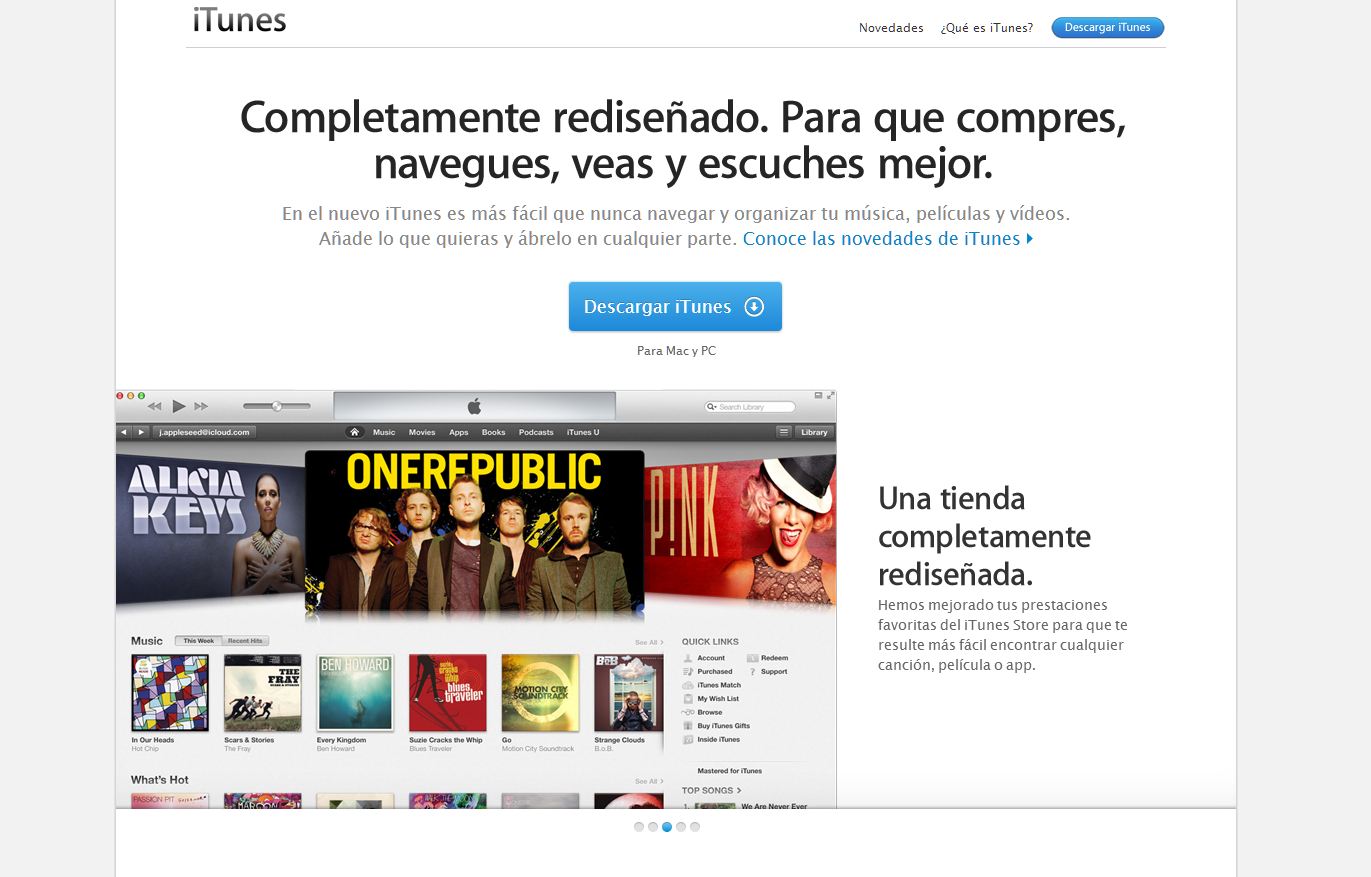The height and width of the screenshot is (877, 1371).
Task: Click See All beside What's Hot
Action: point(648,781)
